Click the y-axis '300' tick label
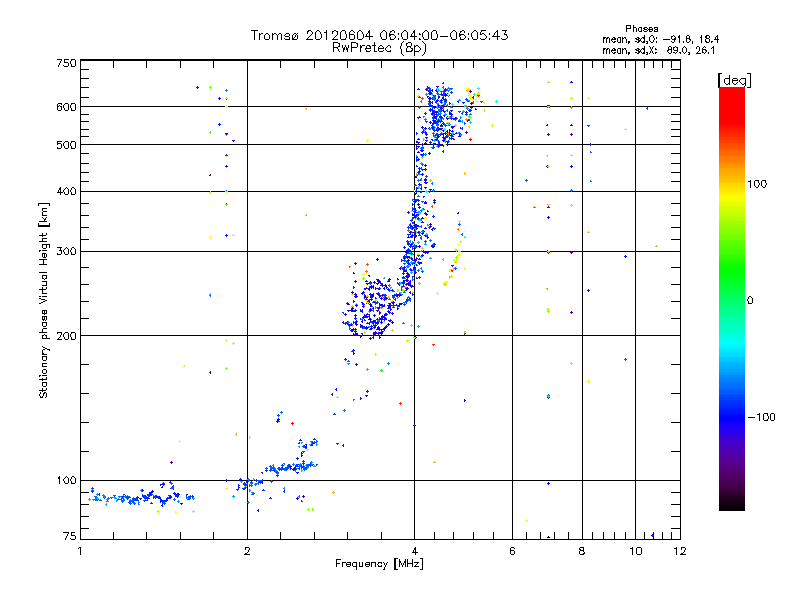Image resolution: width=800 pixels, height=600 pixels. (66, 252)
